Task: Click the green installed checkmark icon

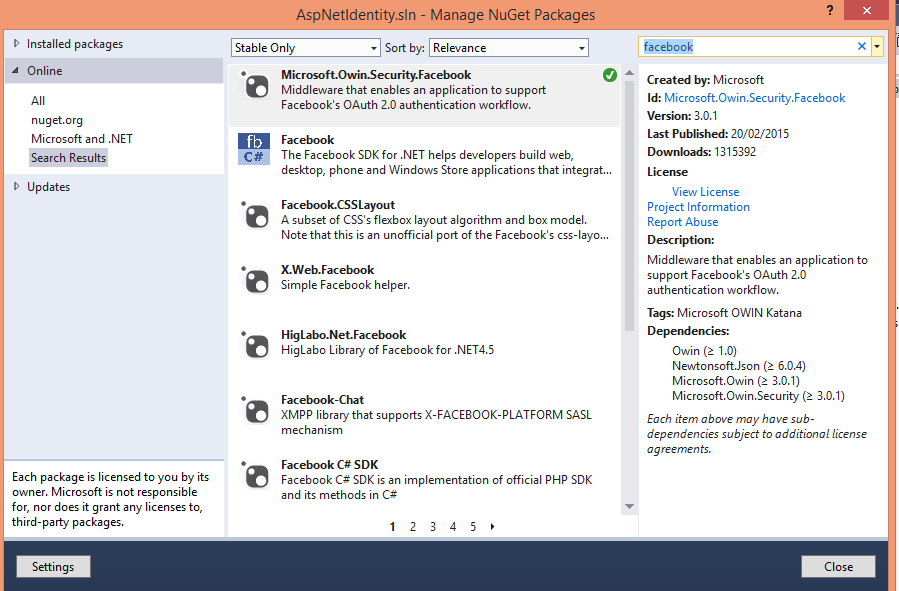Action: point(610,75)
